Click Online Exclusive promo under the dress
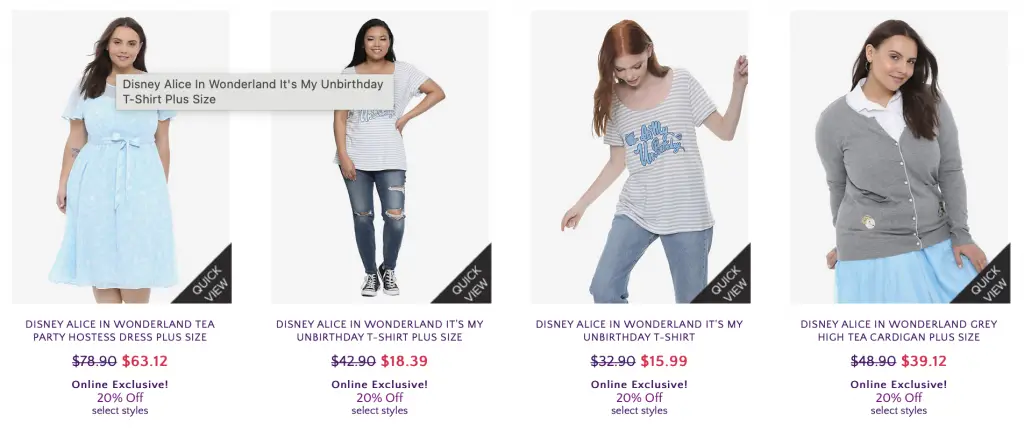The image size is (1024, 437). coord(120,384)
